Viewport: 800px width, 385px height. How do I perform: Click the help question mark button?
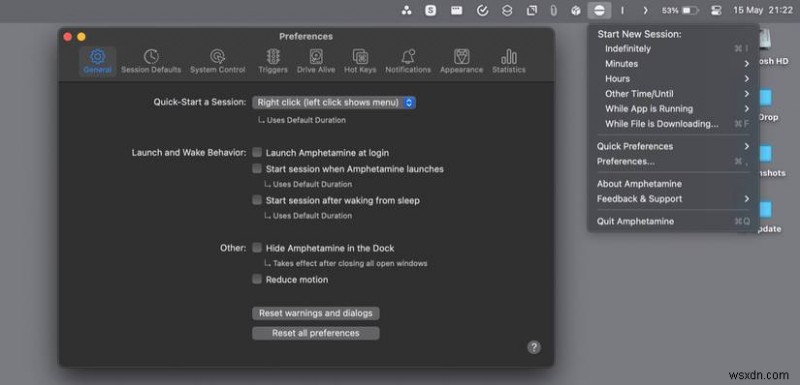[x=534, y=347]
